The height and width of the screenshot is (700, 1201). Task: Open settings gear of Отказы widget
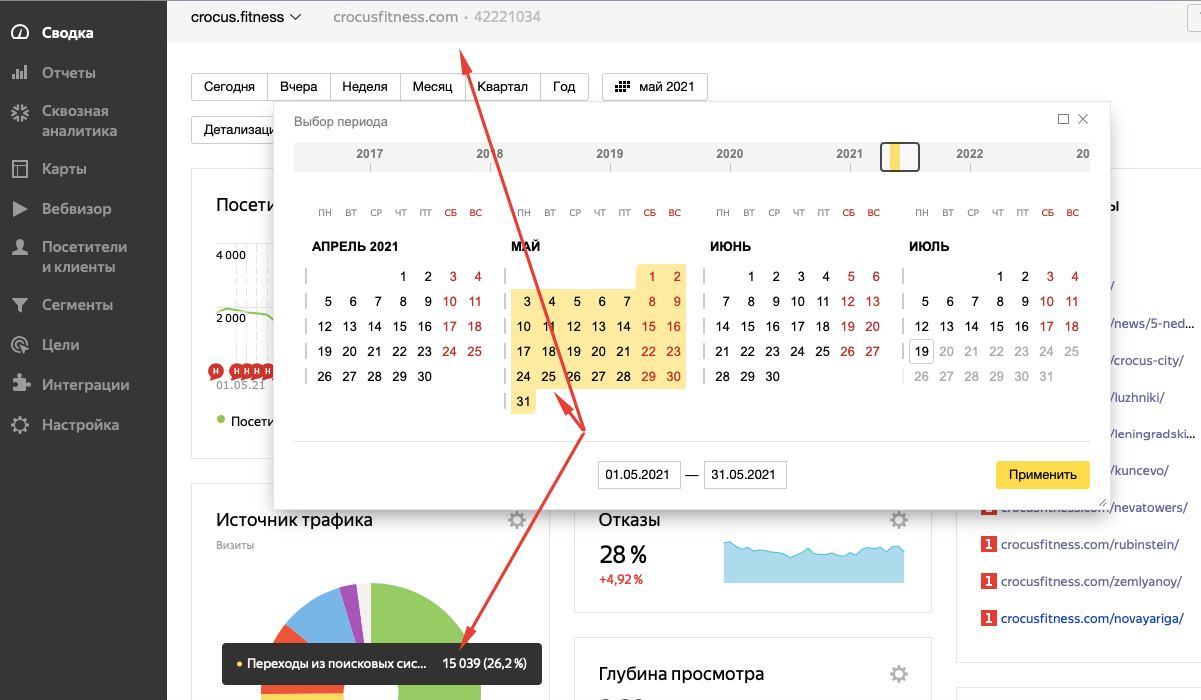[x=899, y=520]
